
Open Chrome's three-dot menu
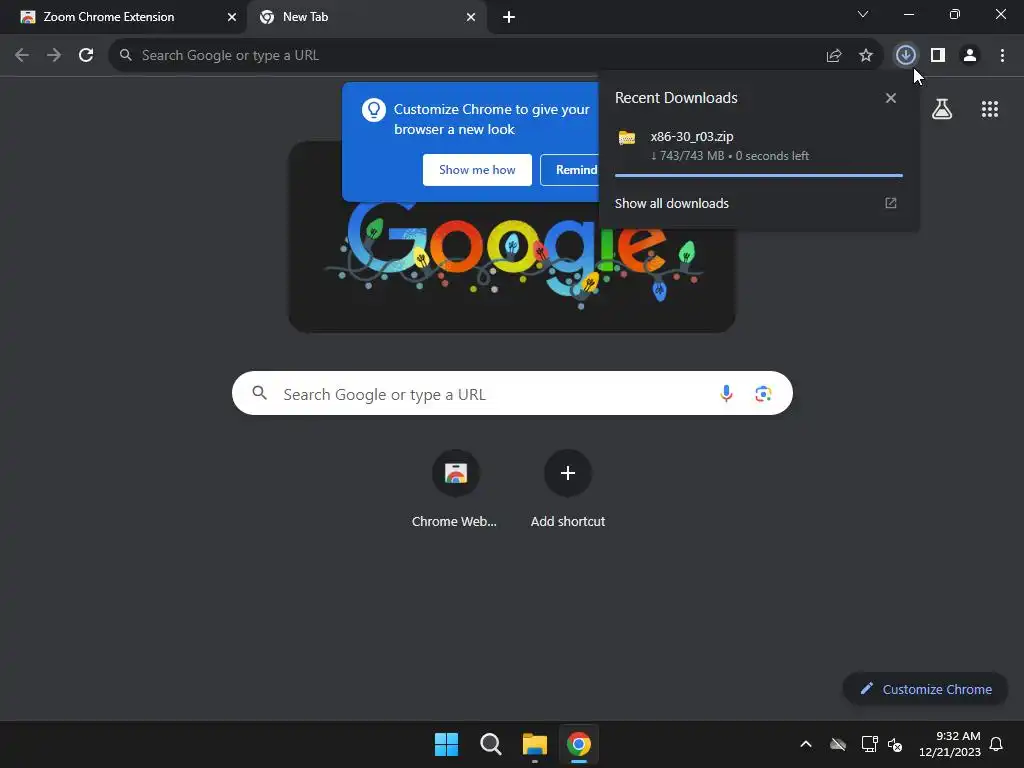pos(1002,56)
